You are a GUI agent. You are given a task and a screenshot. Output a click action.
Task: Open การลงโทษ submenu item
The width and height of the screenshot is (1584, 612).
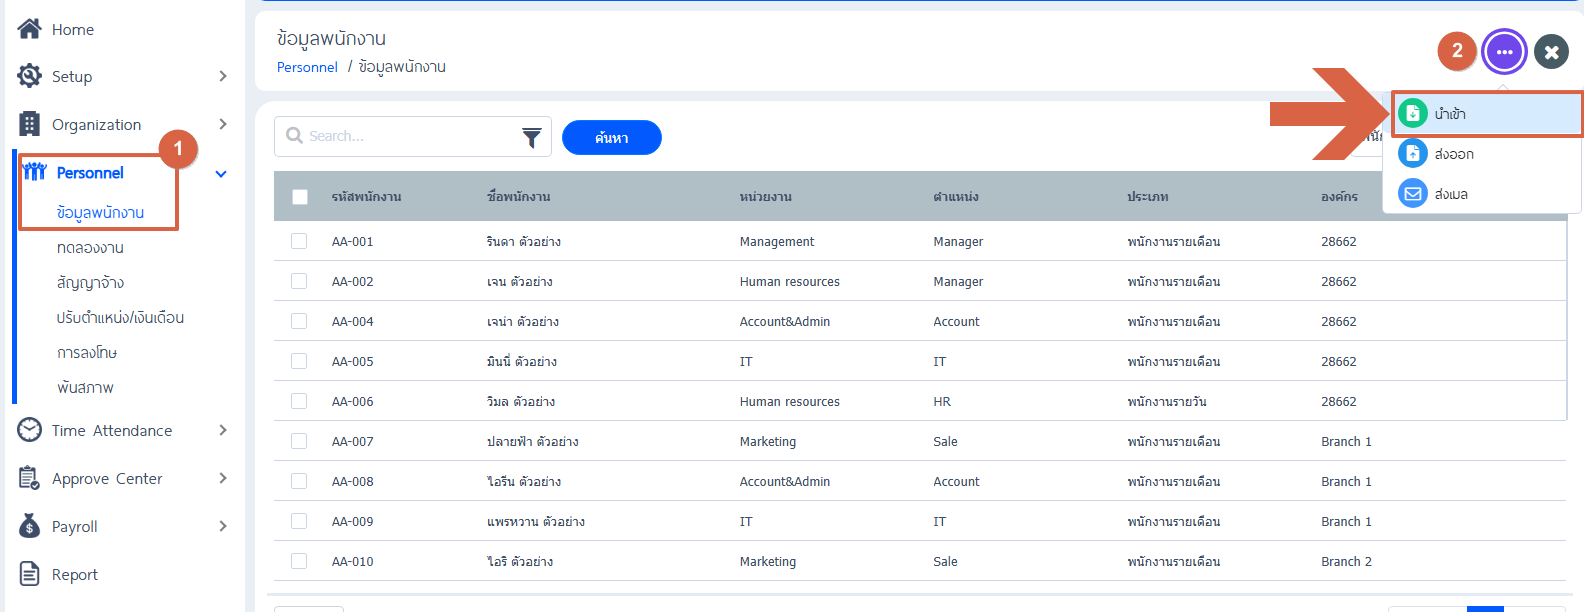pos(87,352)
